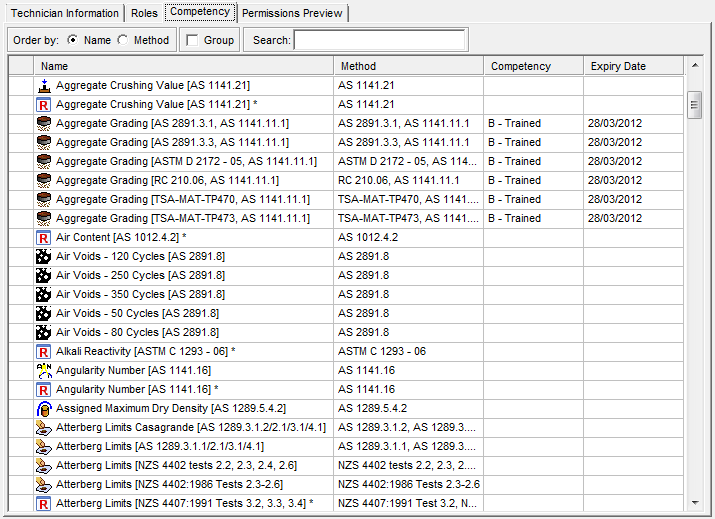Click icon for Air Voids - 120 Cycles
The width and height of the screenshot is (715, 519).
coord(43,257)
